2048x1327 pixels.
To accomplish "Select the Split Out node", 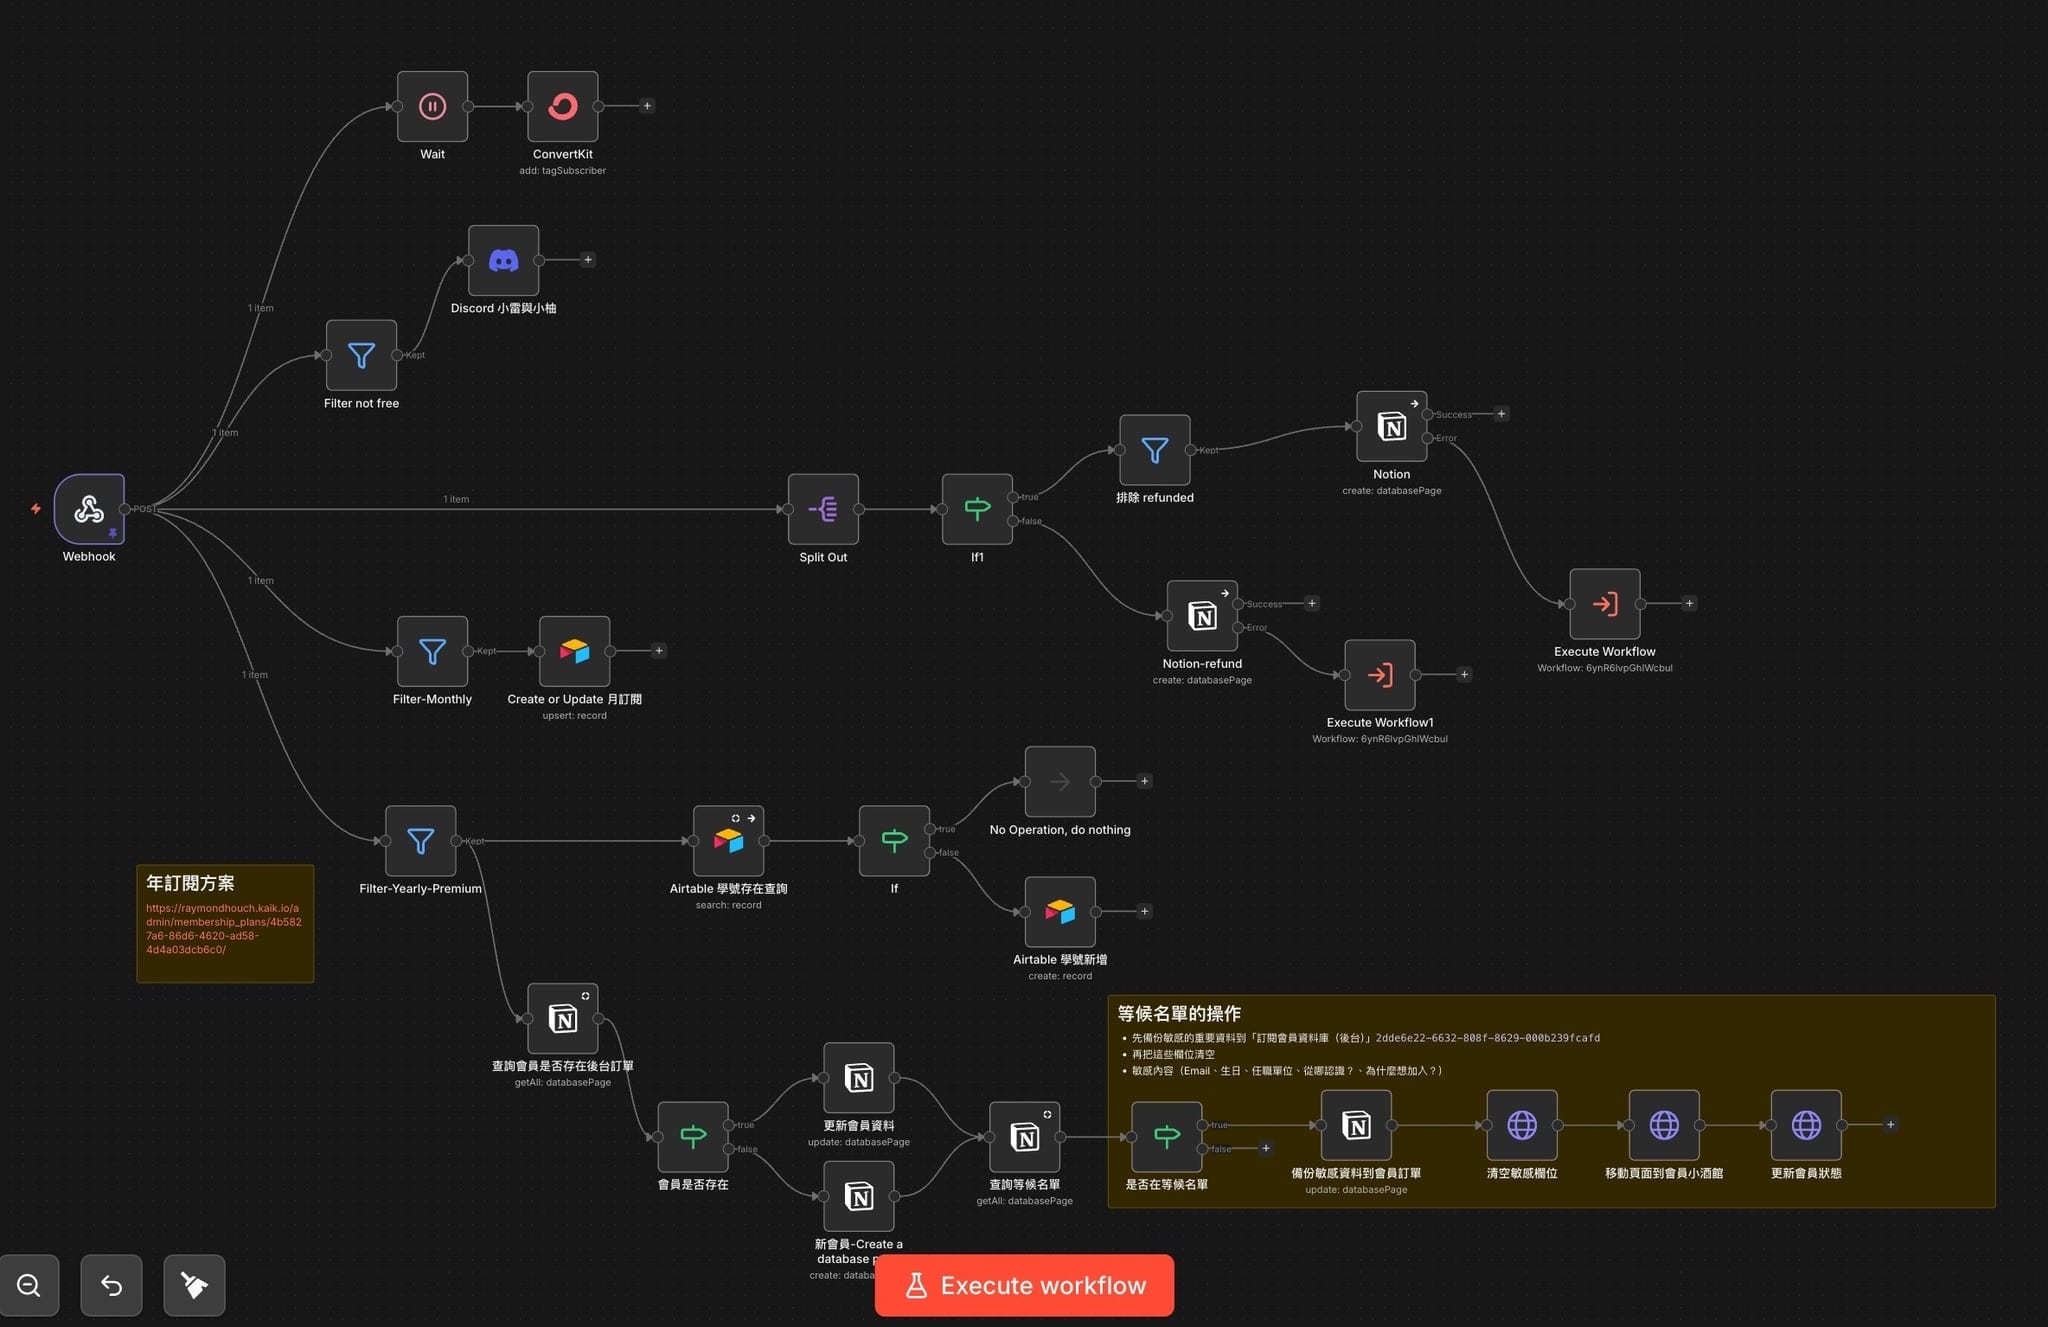I will [x=823, y=509].
